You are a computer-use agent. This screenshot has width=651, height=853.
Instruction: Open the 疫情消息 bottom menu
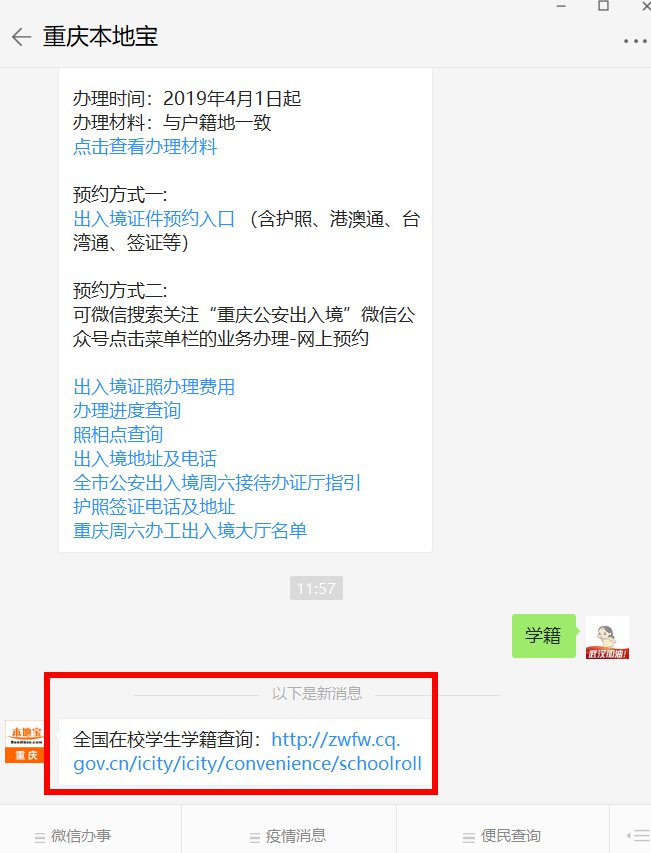click(x=288, y=836)
